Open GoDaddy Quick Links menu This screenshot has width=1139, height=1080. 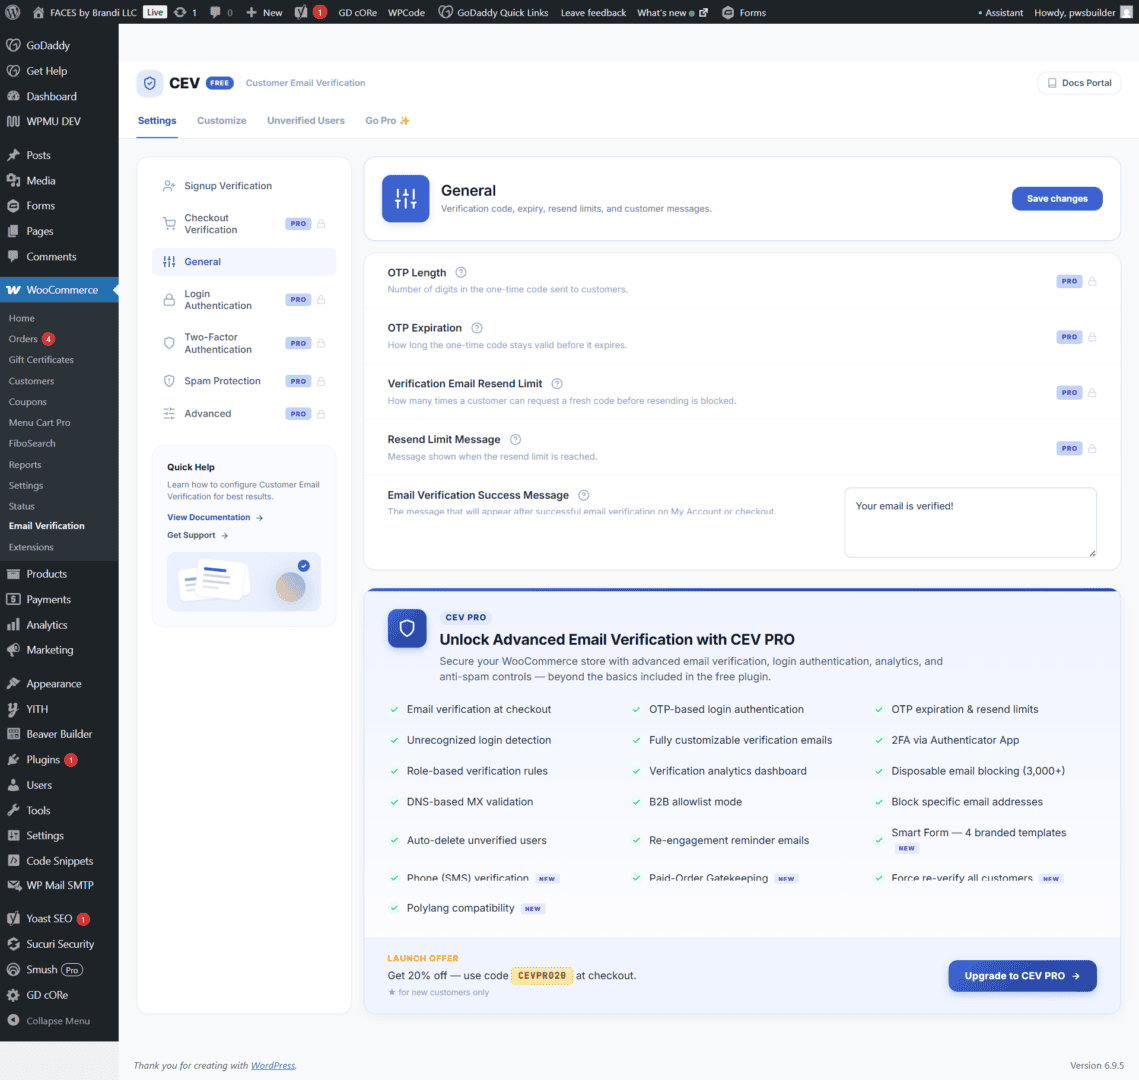click(494, 12)
